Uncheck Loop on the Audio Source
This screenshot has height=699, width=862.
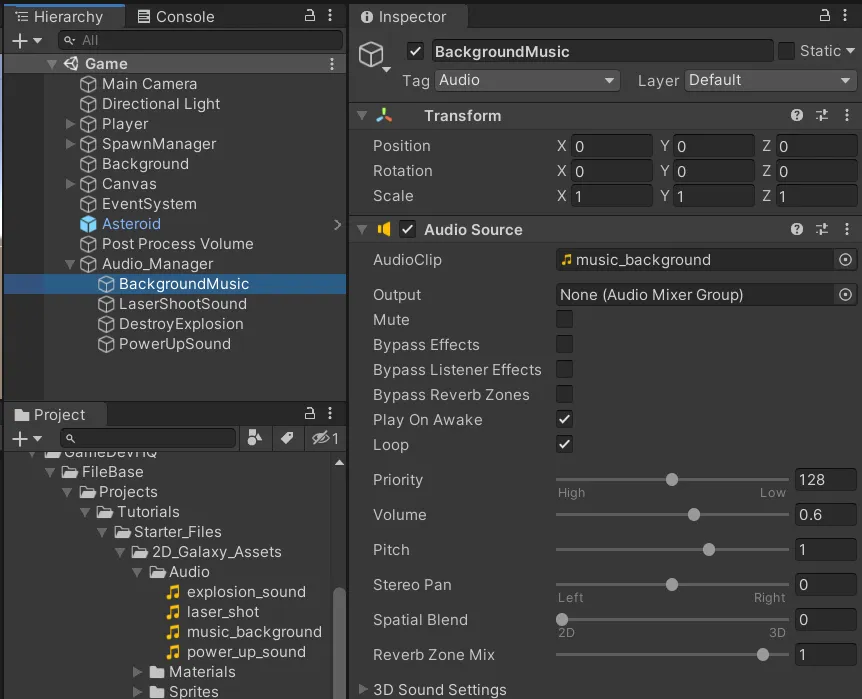[x=565, y=445]
